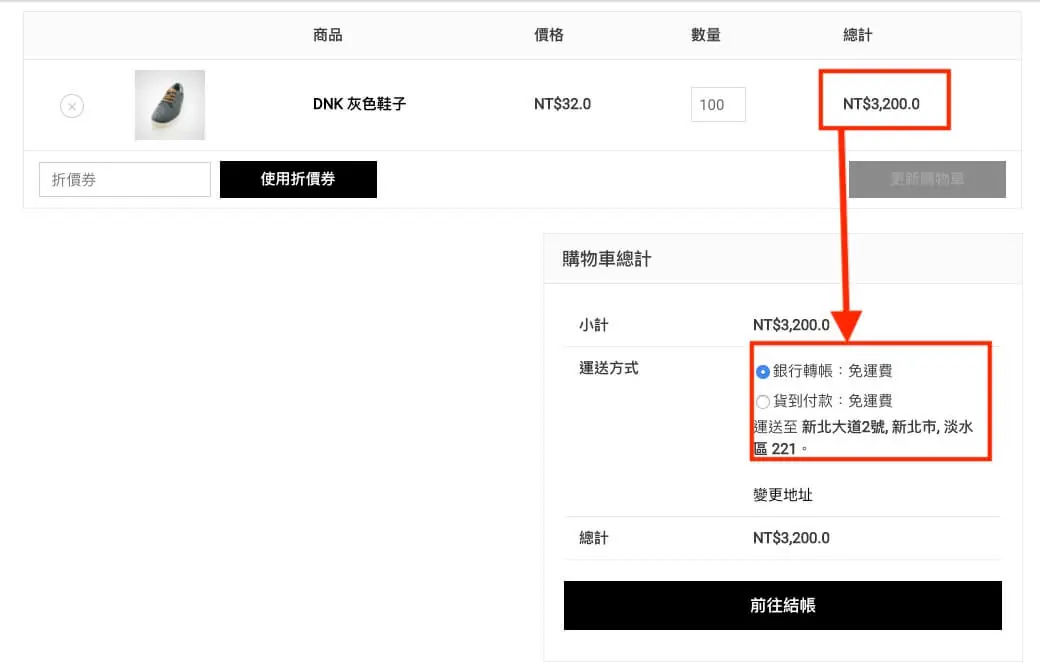Viewport: 1040px width, 671px height.
Task: Open the DNK grey shoe product thumbnail
Action: (170, 105)
